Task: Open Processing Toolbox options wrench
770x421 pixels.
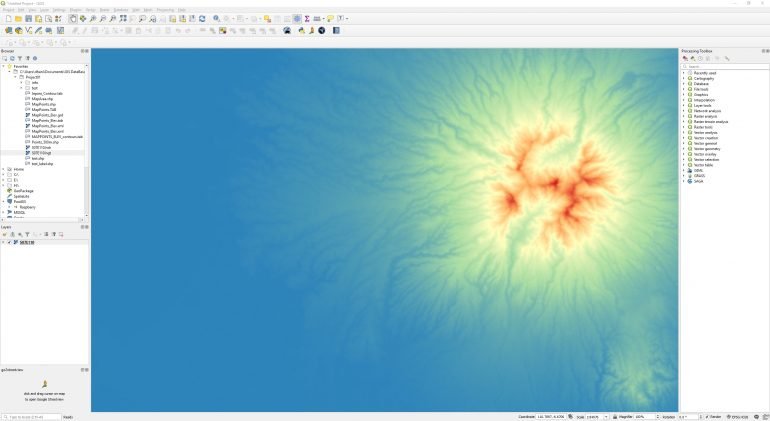Action: [x=727, y=58]
